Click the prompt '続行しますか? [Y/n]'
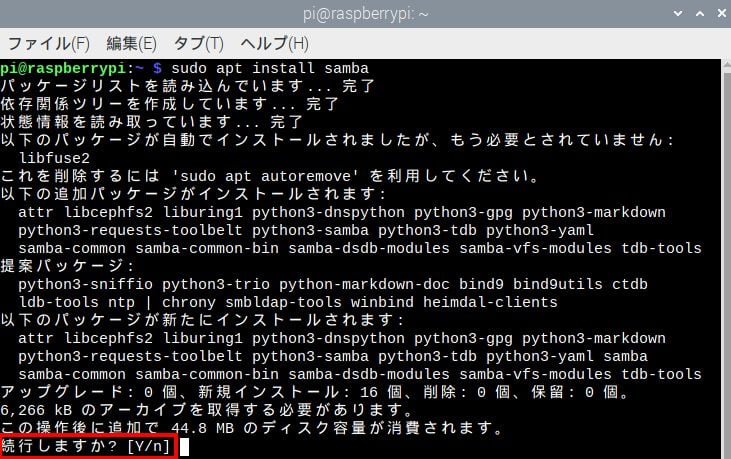 pos(85,446)
